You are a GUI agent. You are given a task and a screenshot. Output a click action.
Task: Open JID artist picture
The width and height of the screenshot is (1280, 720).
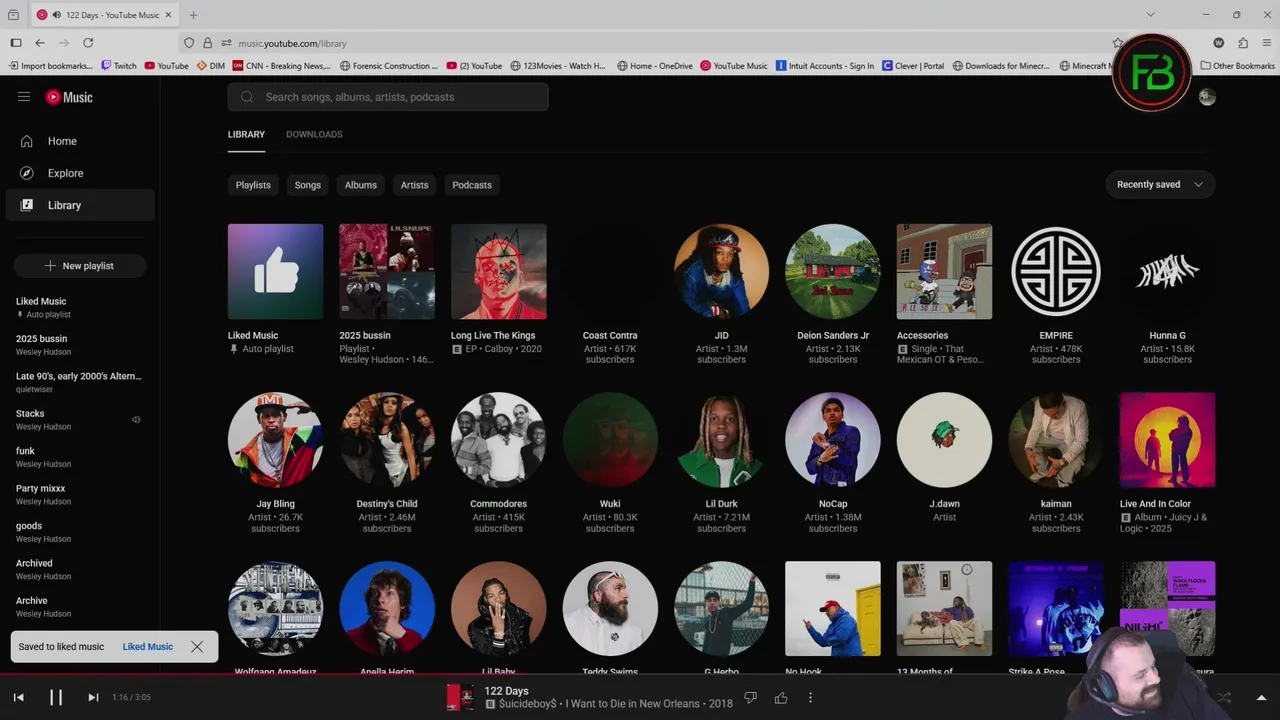(721, 272)
